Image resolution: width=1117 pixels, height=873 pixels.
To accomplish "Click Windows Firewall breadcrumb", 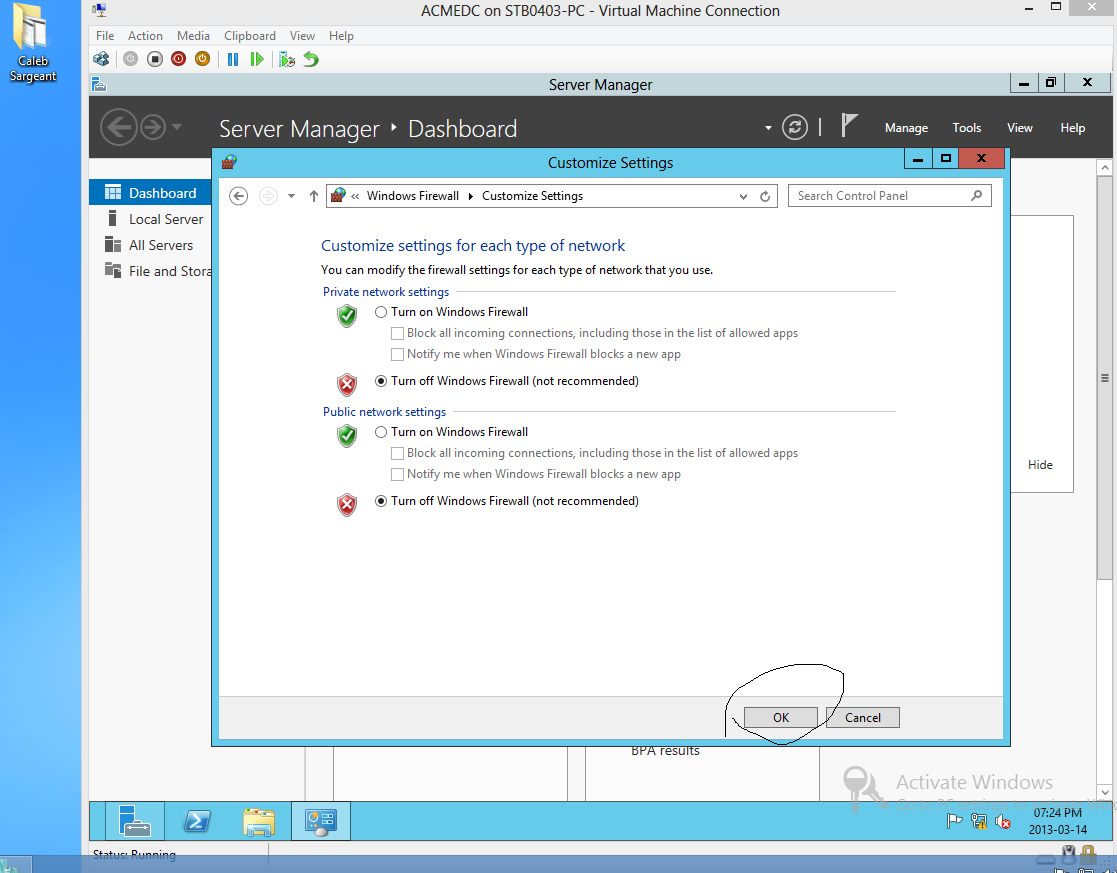I will tap(412, 196).
